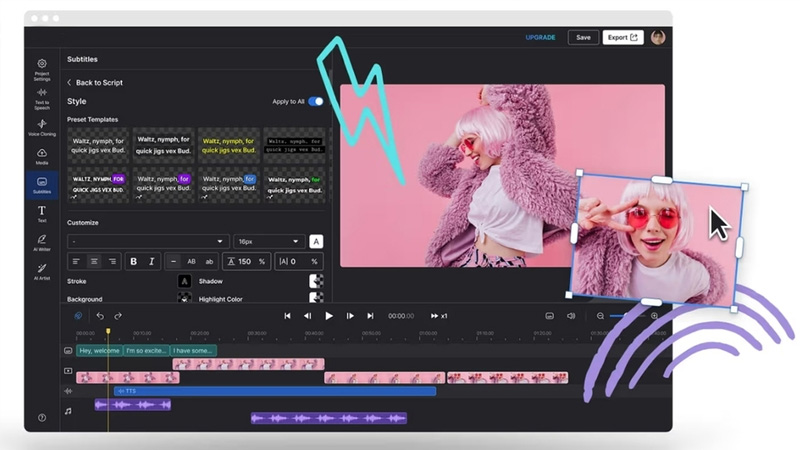Select 'I have some...' subtitle clip
This screenshot has width=800, height=450.
tap(193, 351)
